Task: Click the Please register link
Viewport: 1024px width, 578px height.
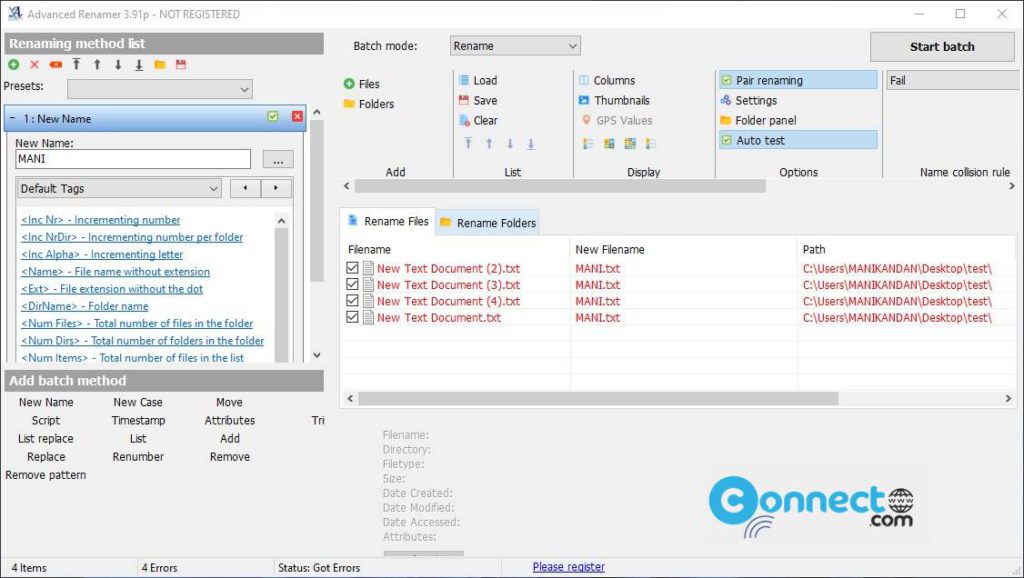Action: 569,566
